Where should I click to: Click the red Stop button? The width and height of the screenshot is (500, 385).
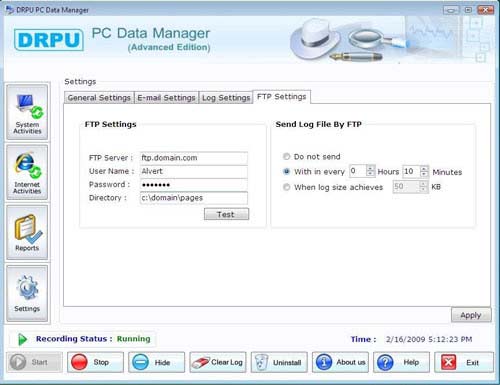point(95,362)
